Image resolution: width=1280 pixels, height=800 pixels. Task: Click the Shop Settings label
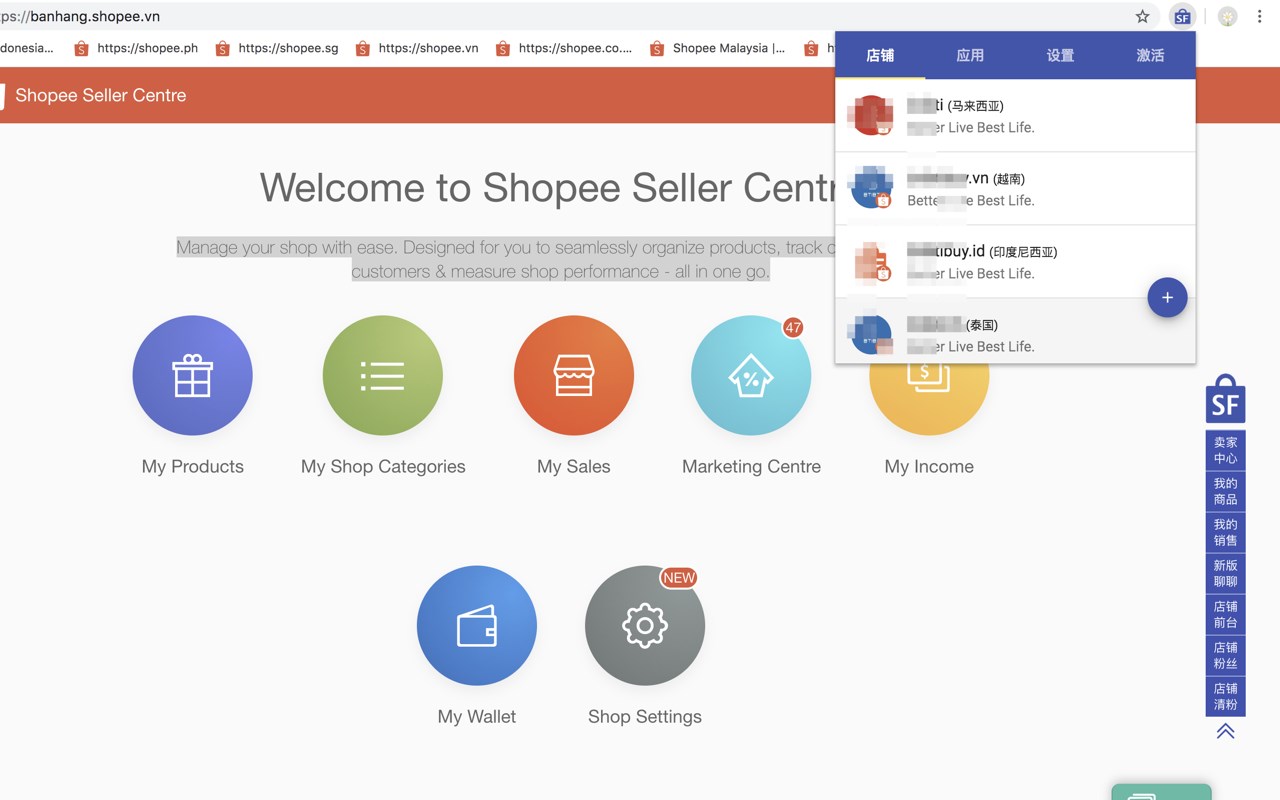645,716
